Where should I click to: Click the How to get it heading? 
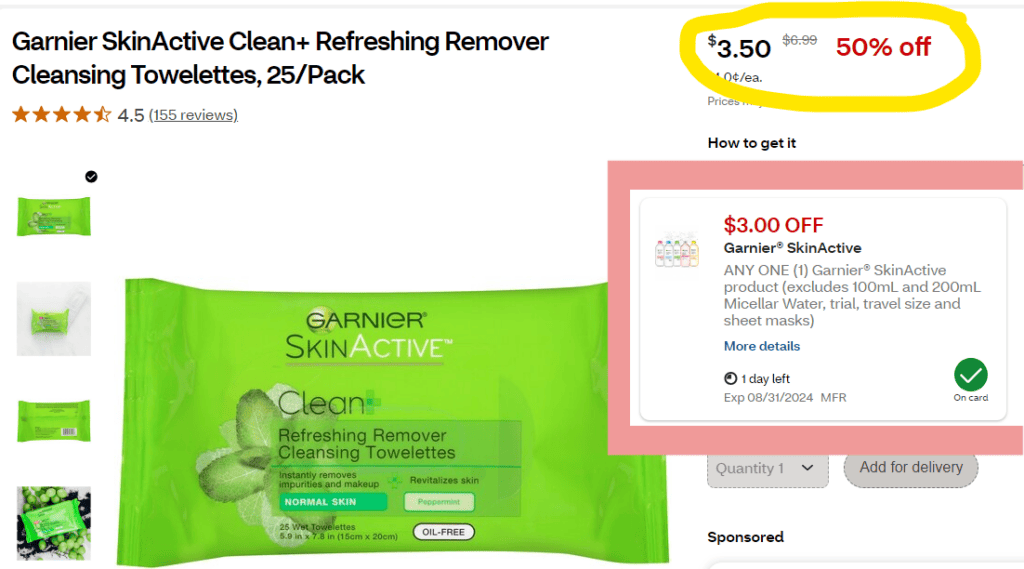coord(752,143)
